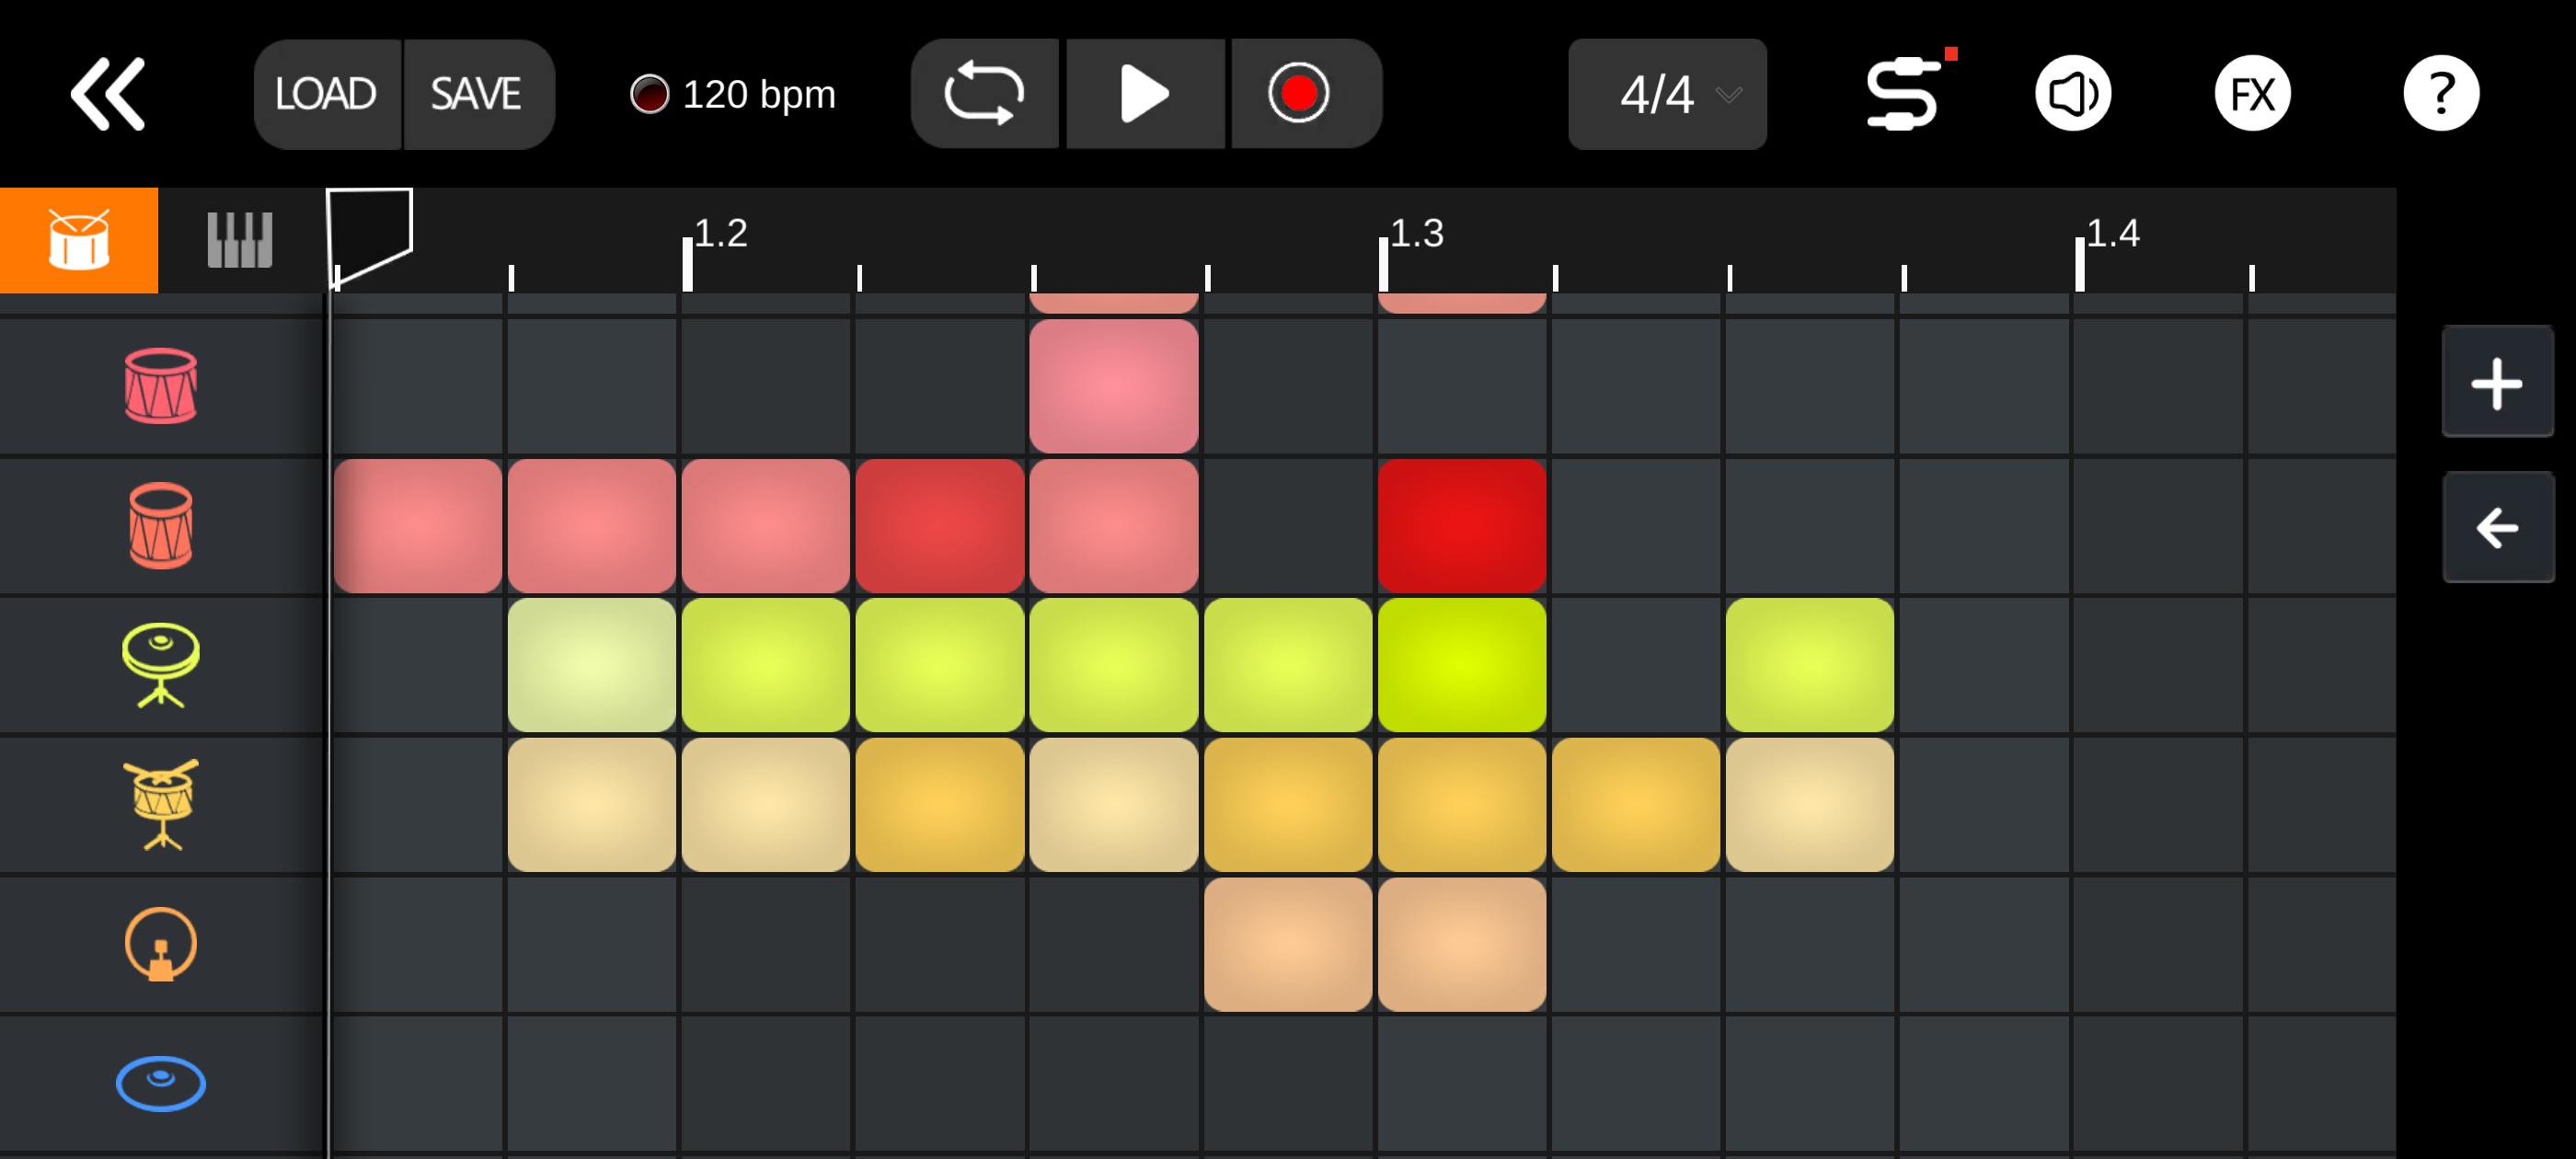Click the 1.3 beat timeline marker
The width and height of the screenshot is (2576, 1159).
pos(1410,240)
